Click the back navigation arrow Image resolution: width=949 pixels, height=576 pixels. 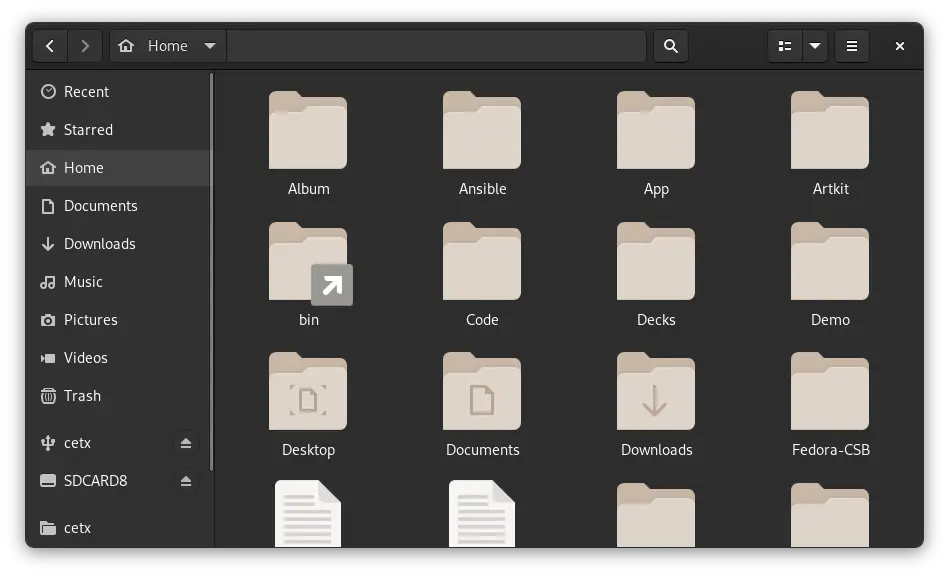tap(50, 45)
